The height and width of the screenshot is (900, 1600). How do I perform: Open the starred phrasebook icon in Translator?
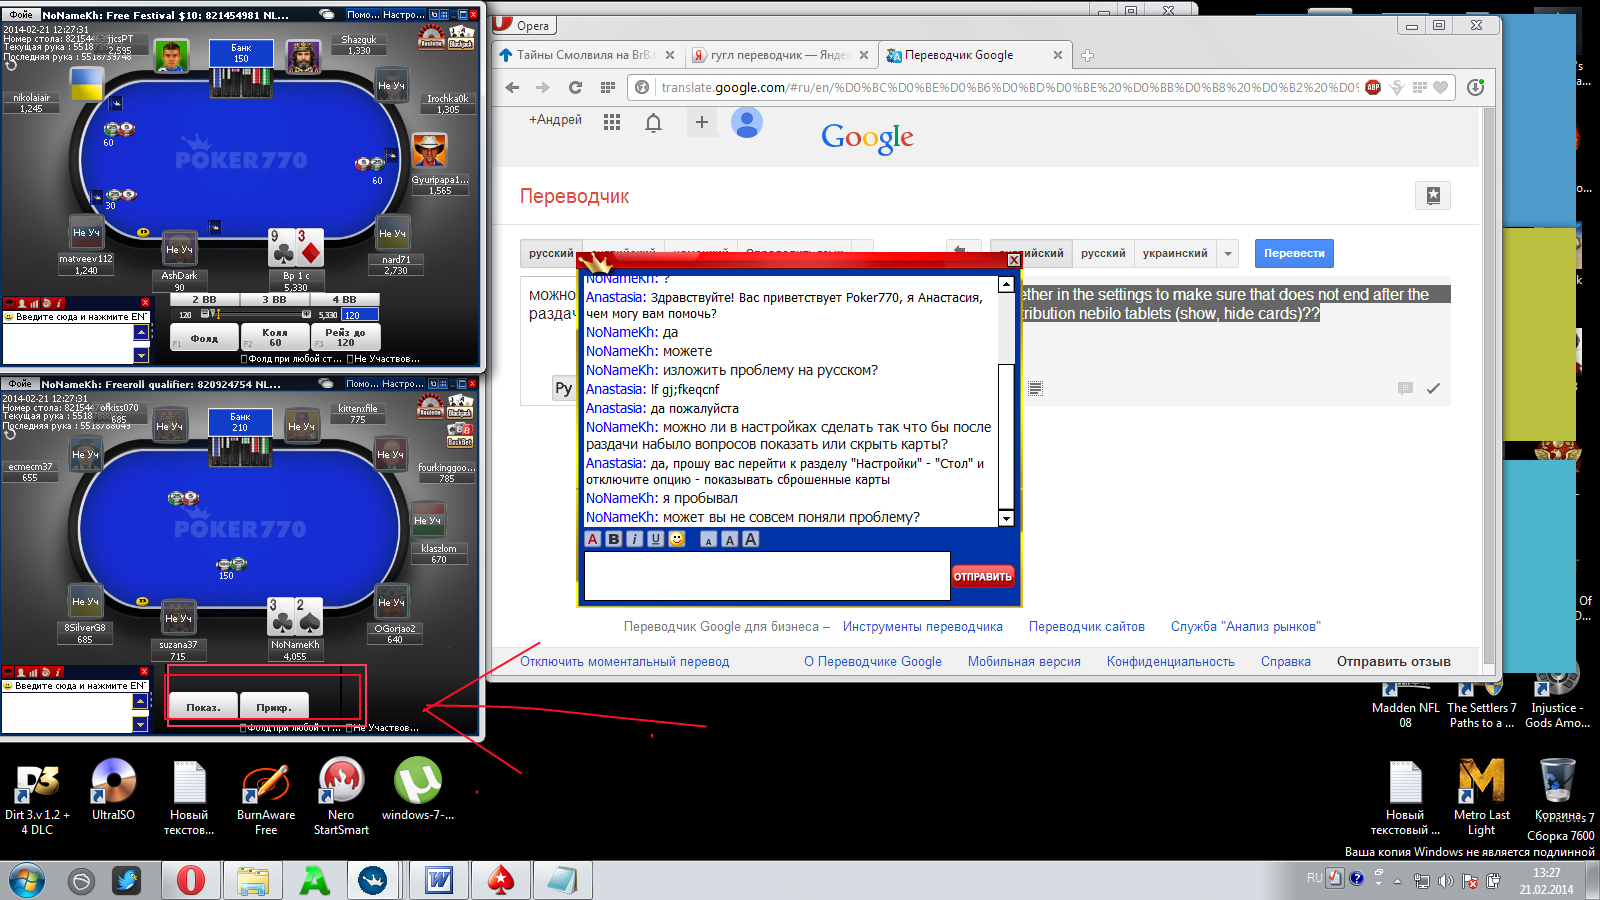pyautogui.click(x=1433, y=196)
